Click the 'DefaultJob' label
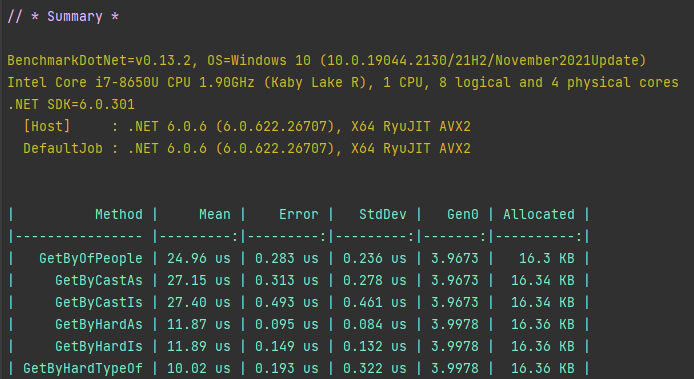The image size is (694, 379). tap(63, 148)
